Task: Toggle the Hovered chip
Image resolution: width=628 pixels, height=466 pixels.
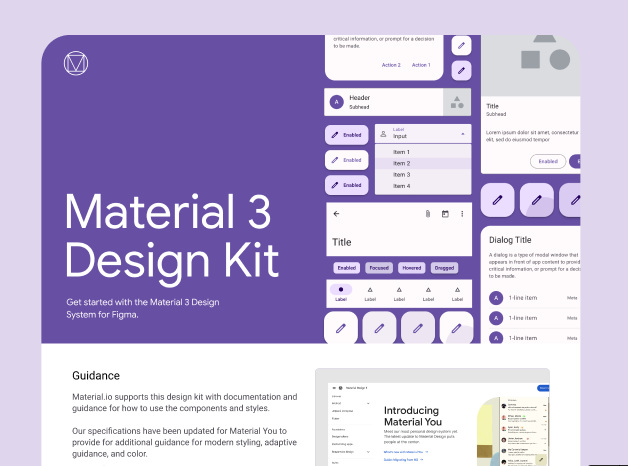Action: (x=412, y=268)
